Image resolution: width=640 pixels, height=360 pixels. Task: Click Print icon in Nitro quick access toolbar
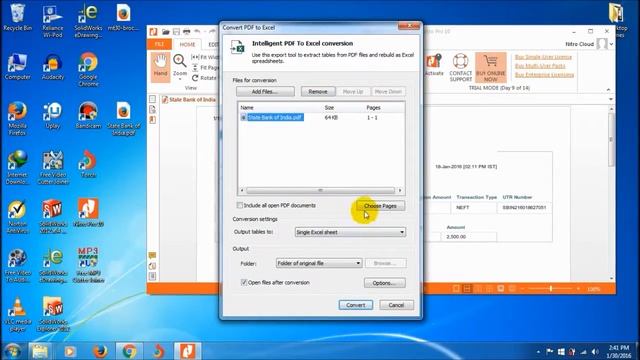pyautogui.click(x=187, y=31)
